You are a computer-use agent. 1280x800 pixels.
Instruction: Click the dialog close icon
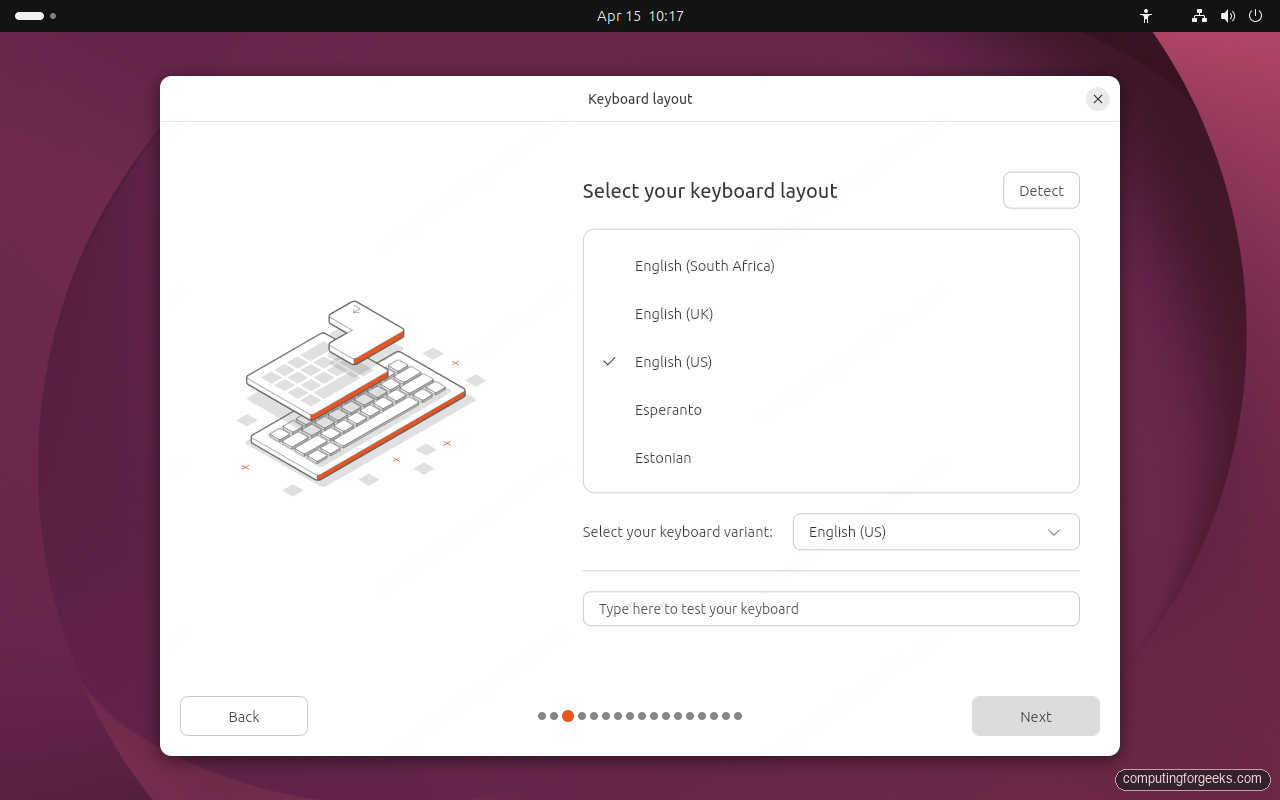click(x=1097, y=99)
